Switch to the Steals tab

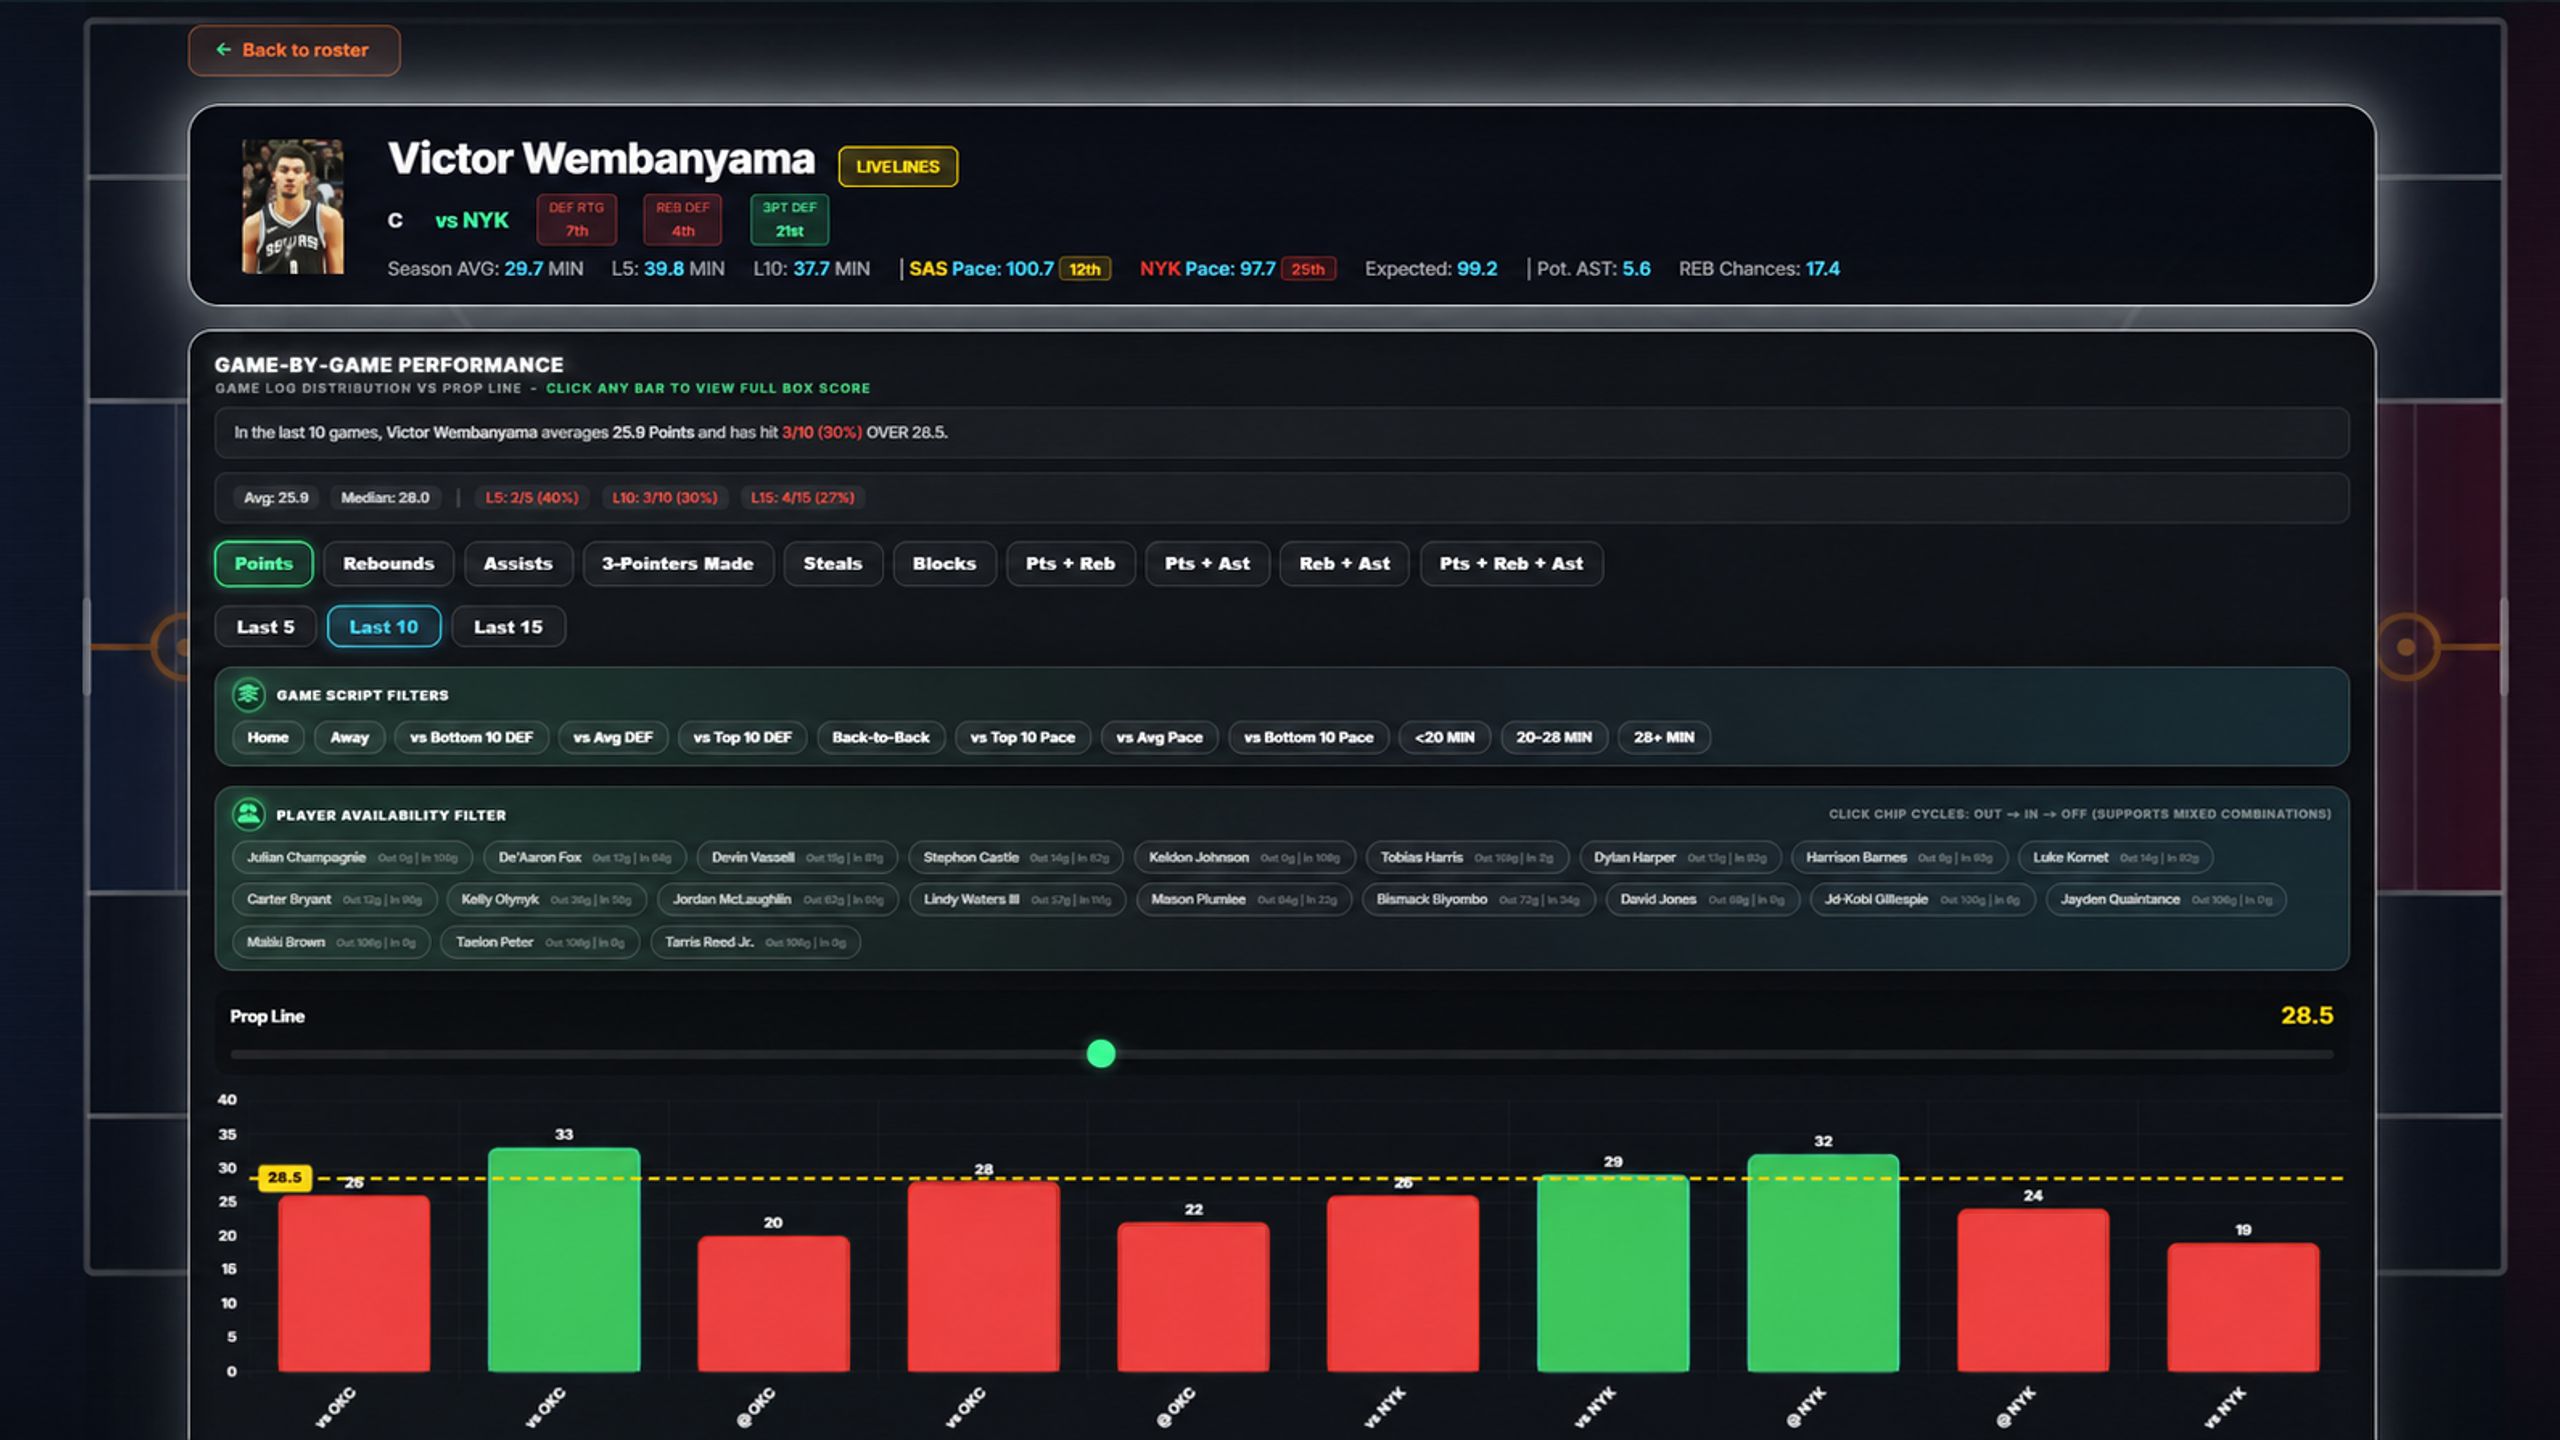tap(833, 563)
